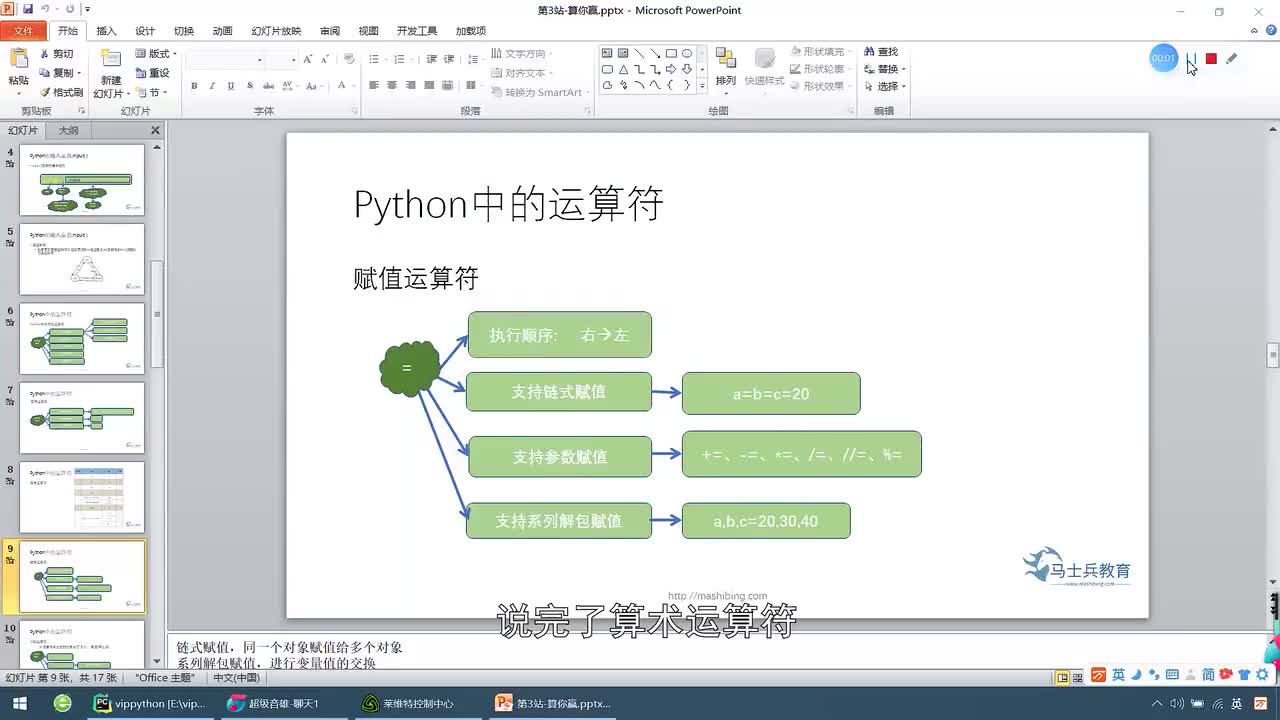Open the font dialog launcher
Screen dimensions: 1280x720
(354, 111)
